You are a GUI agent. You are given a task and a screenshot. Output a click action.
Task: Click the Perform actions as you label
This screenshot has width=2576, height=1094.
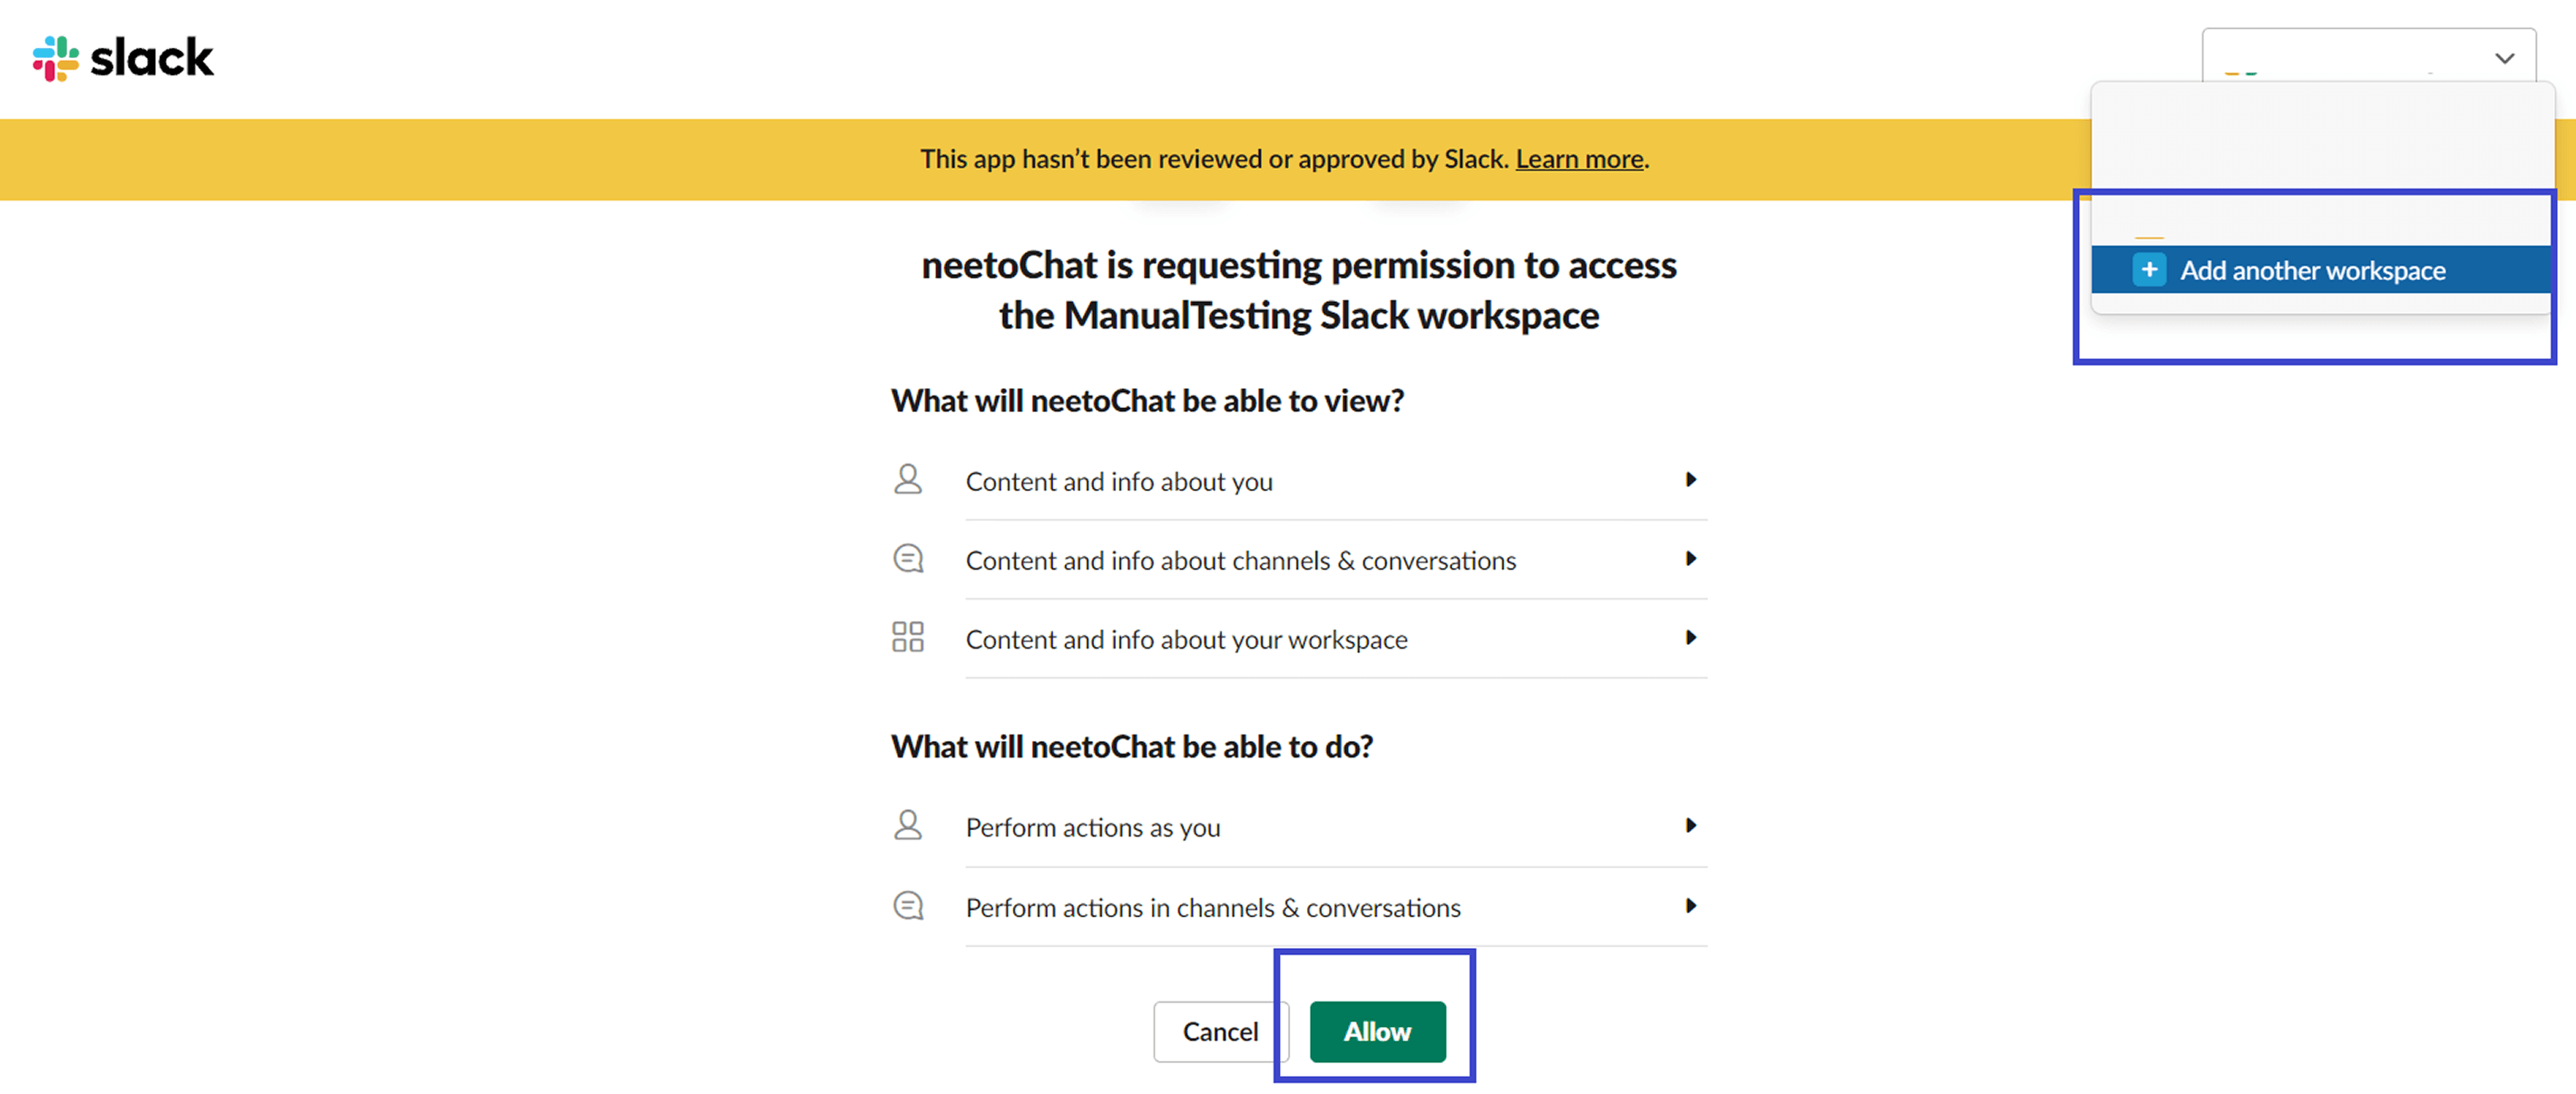[x=1093, y=828]
